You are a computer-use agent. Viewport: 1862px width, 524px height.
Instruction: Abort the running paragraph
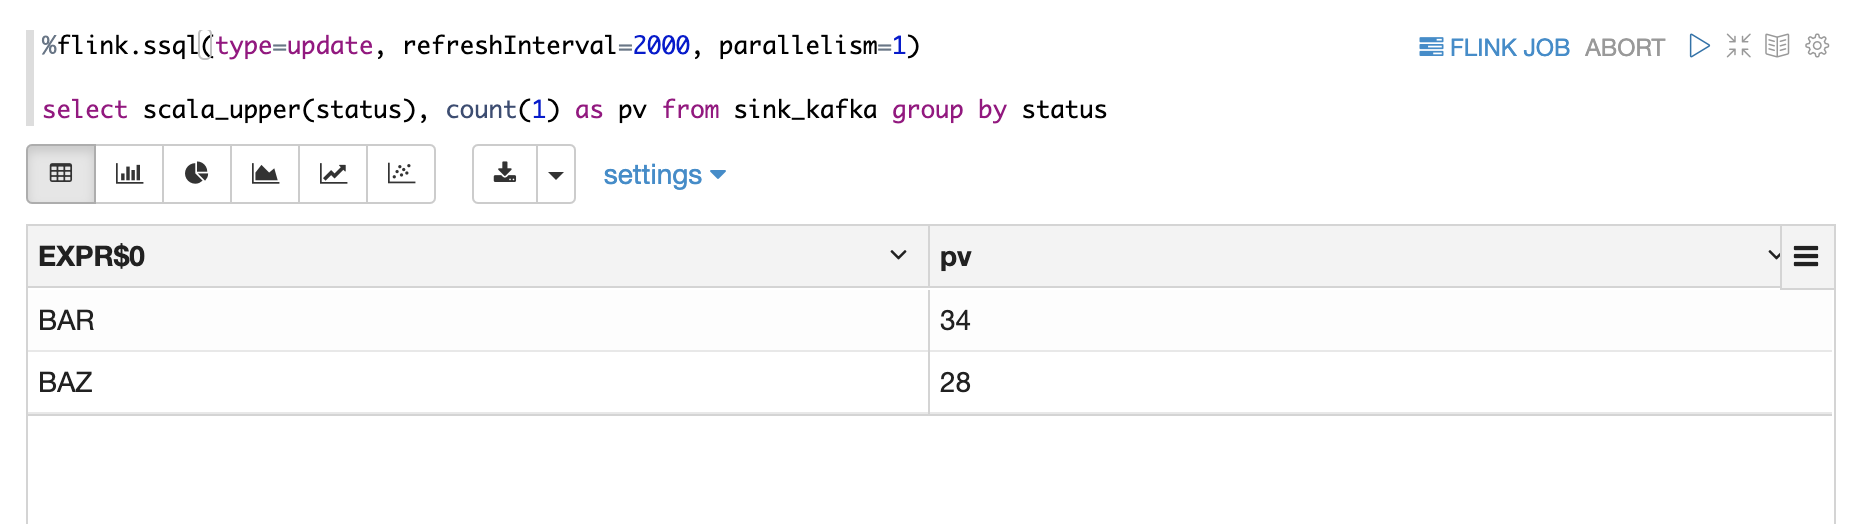pos(1624,47)
